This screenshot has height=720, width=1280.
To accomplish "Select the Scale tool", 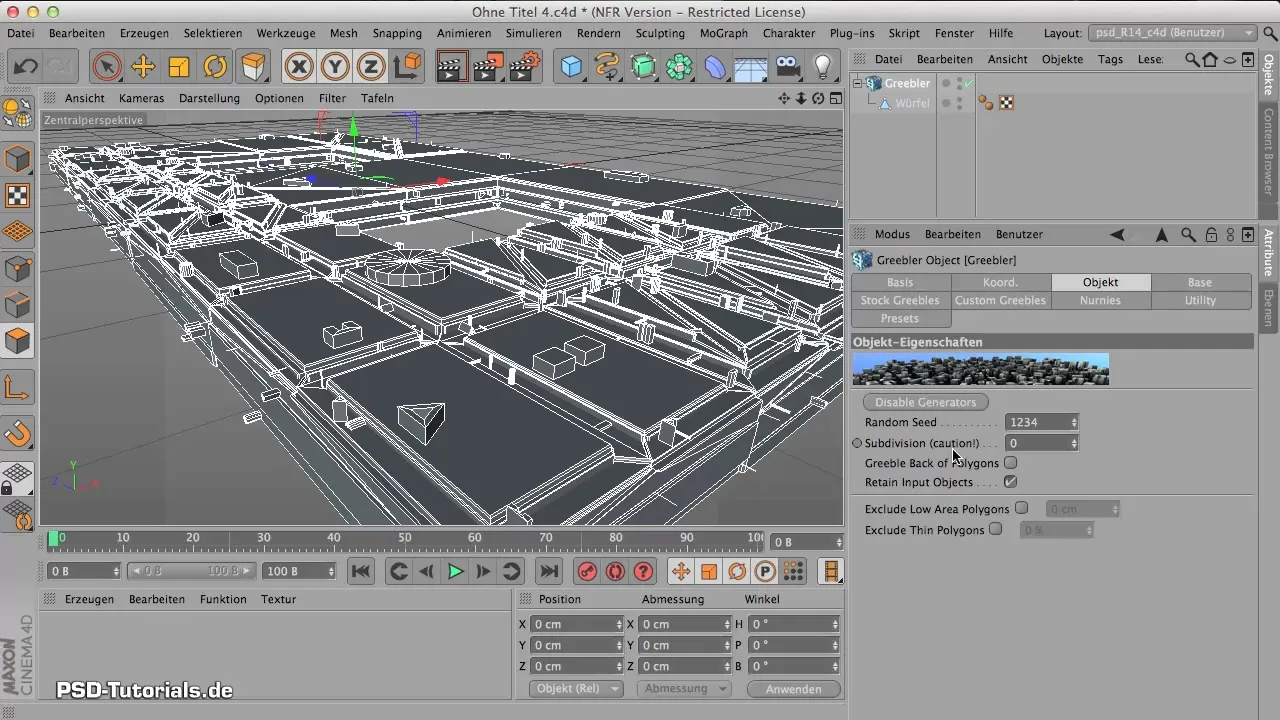I will click(179, 67).
